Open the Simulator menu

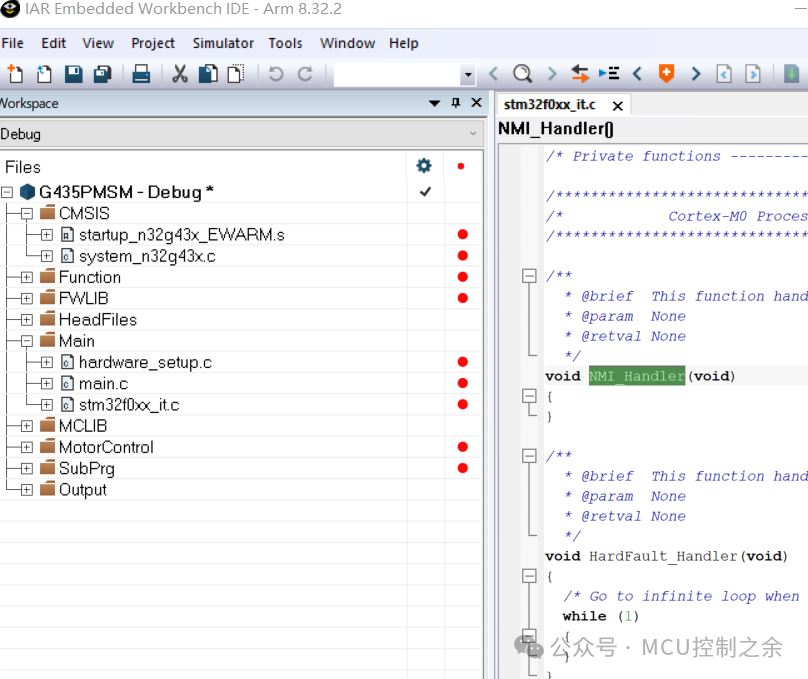(223, 43)
